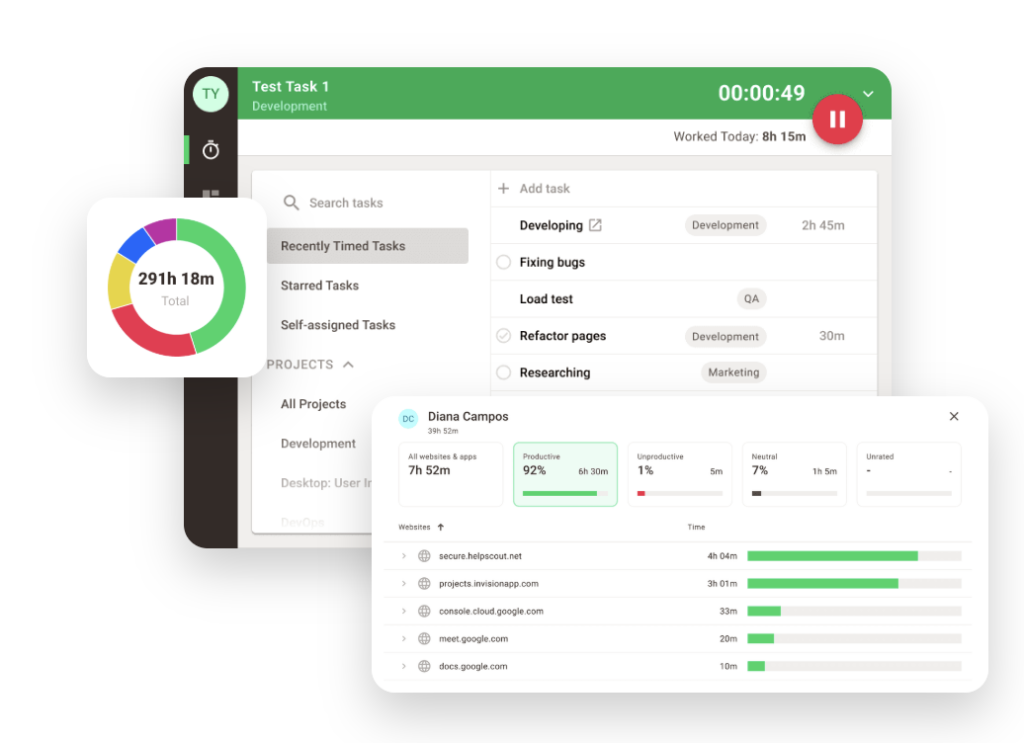The height and width of the screenshot is (743, 1024).
Task: Expand secure.helpscout.net row
Action: point(404,556)
